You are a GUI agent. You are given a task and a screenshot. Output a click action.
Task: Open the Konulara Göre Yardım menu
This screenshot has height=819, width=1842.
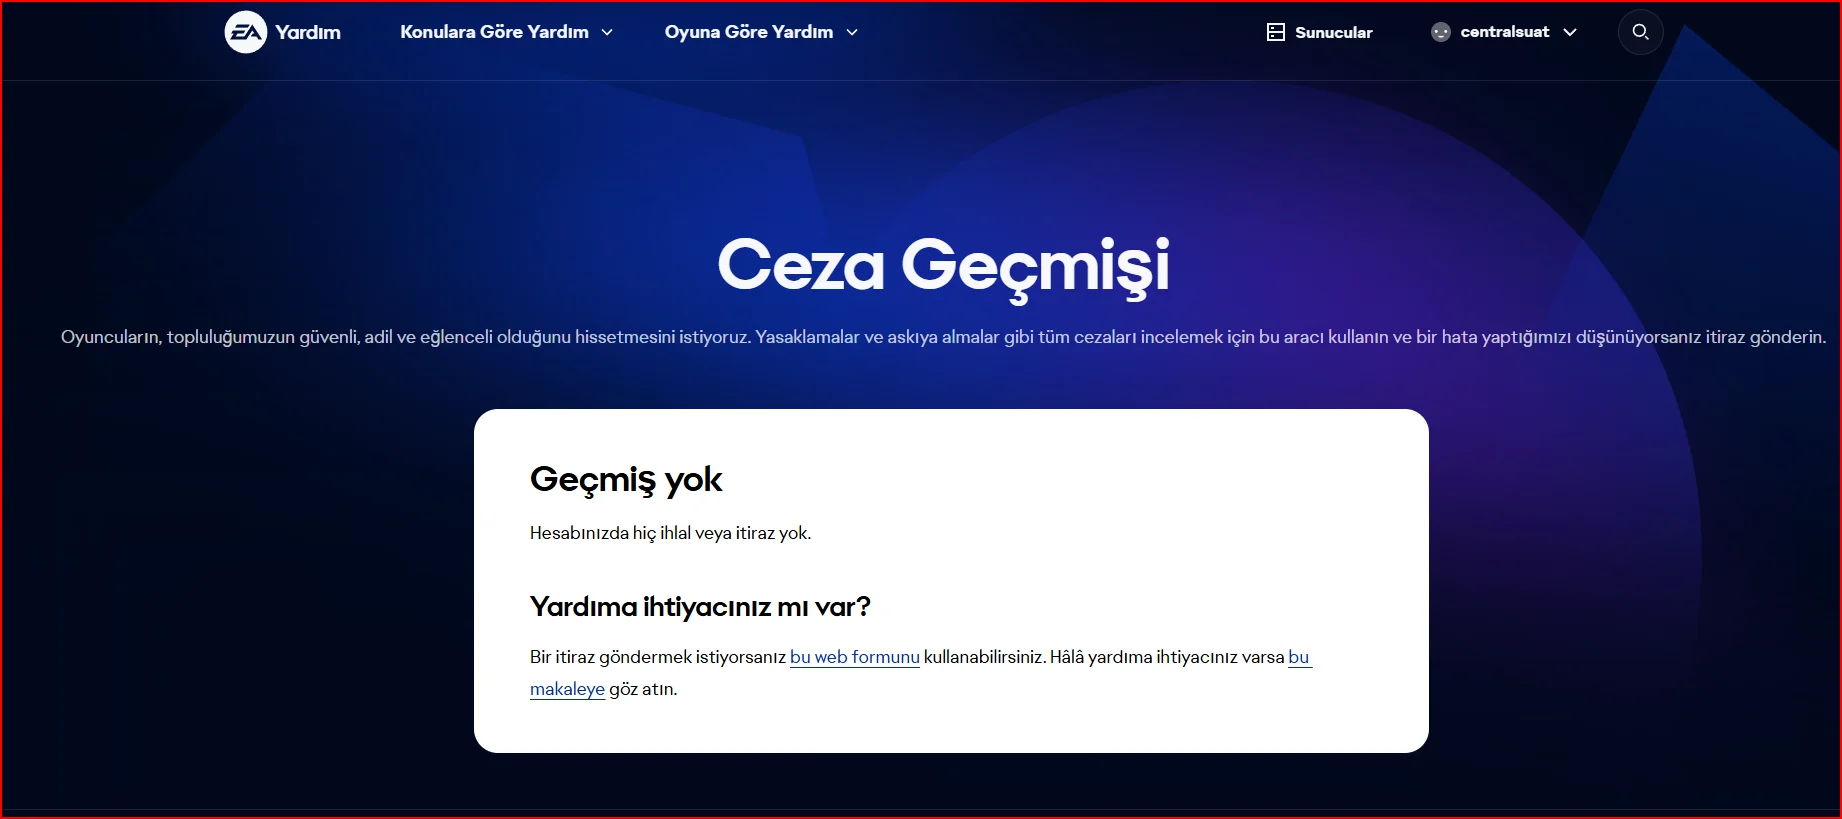[x=507, y=32]
